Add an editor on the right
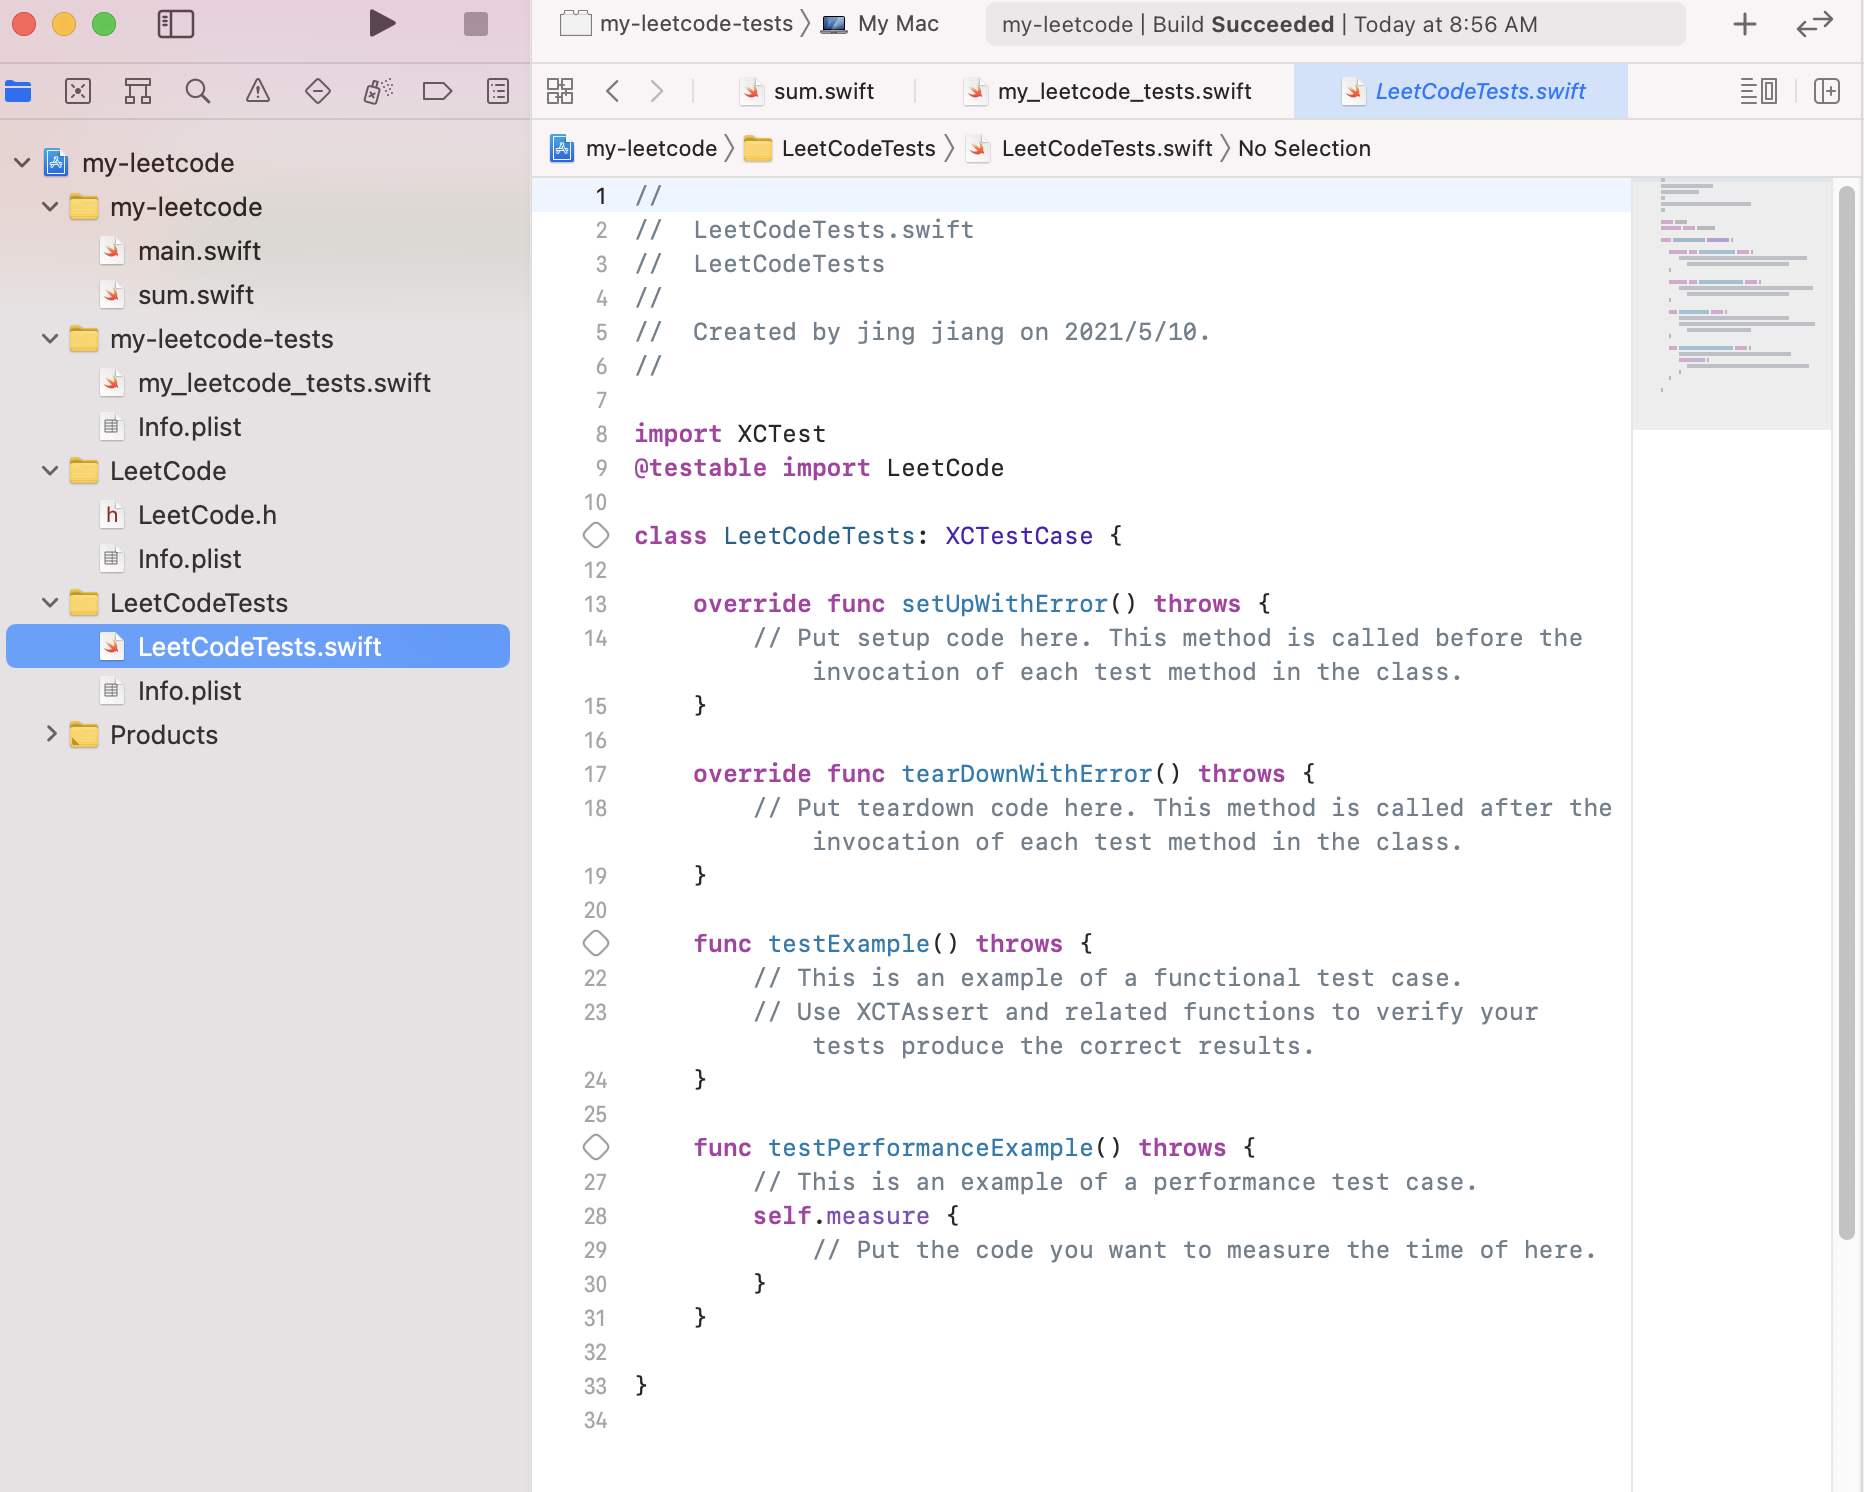This screenshot has height=1492, width=1864. (1827, 92)
